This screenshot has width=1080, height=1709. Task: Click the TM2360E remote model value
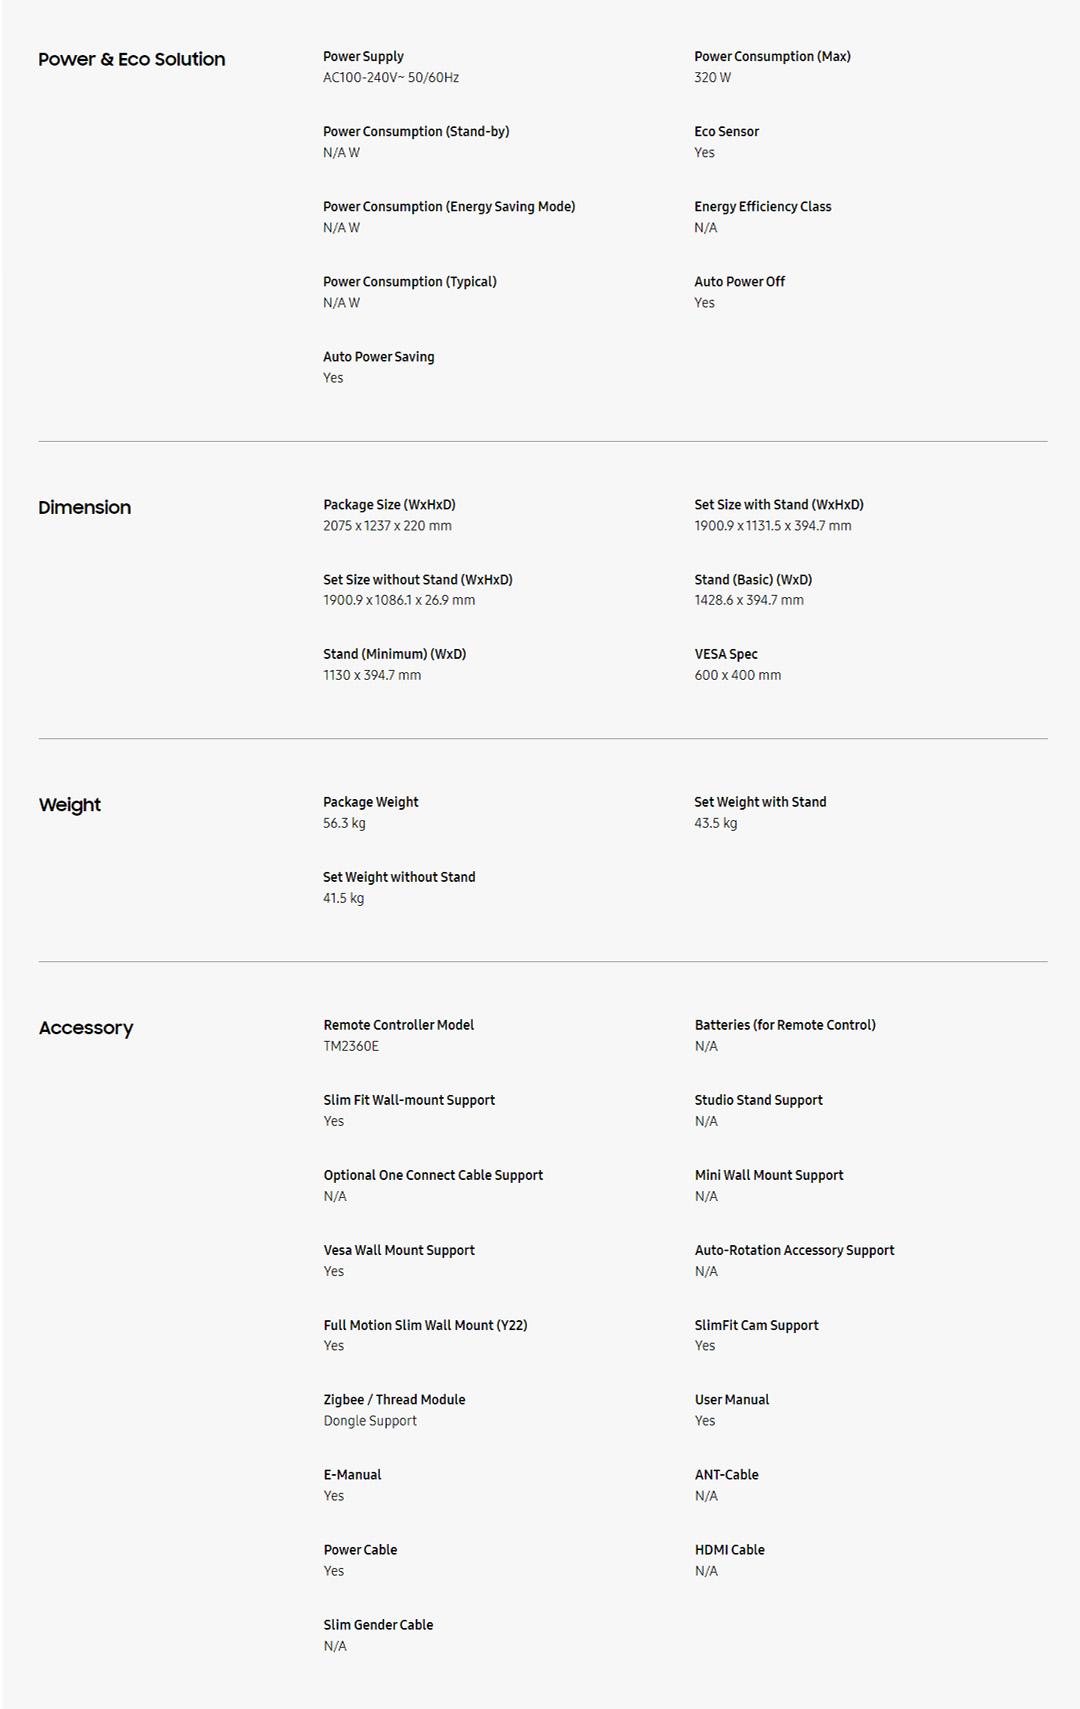coord(351,1047)
